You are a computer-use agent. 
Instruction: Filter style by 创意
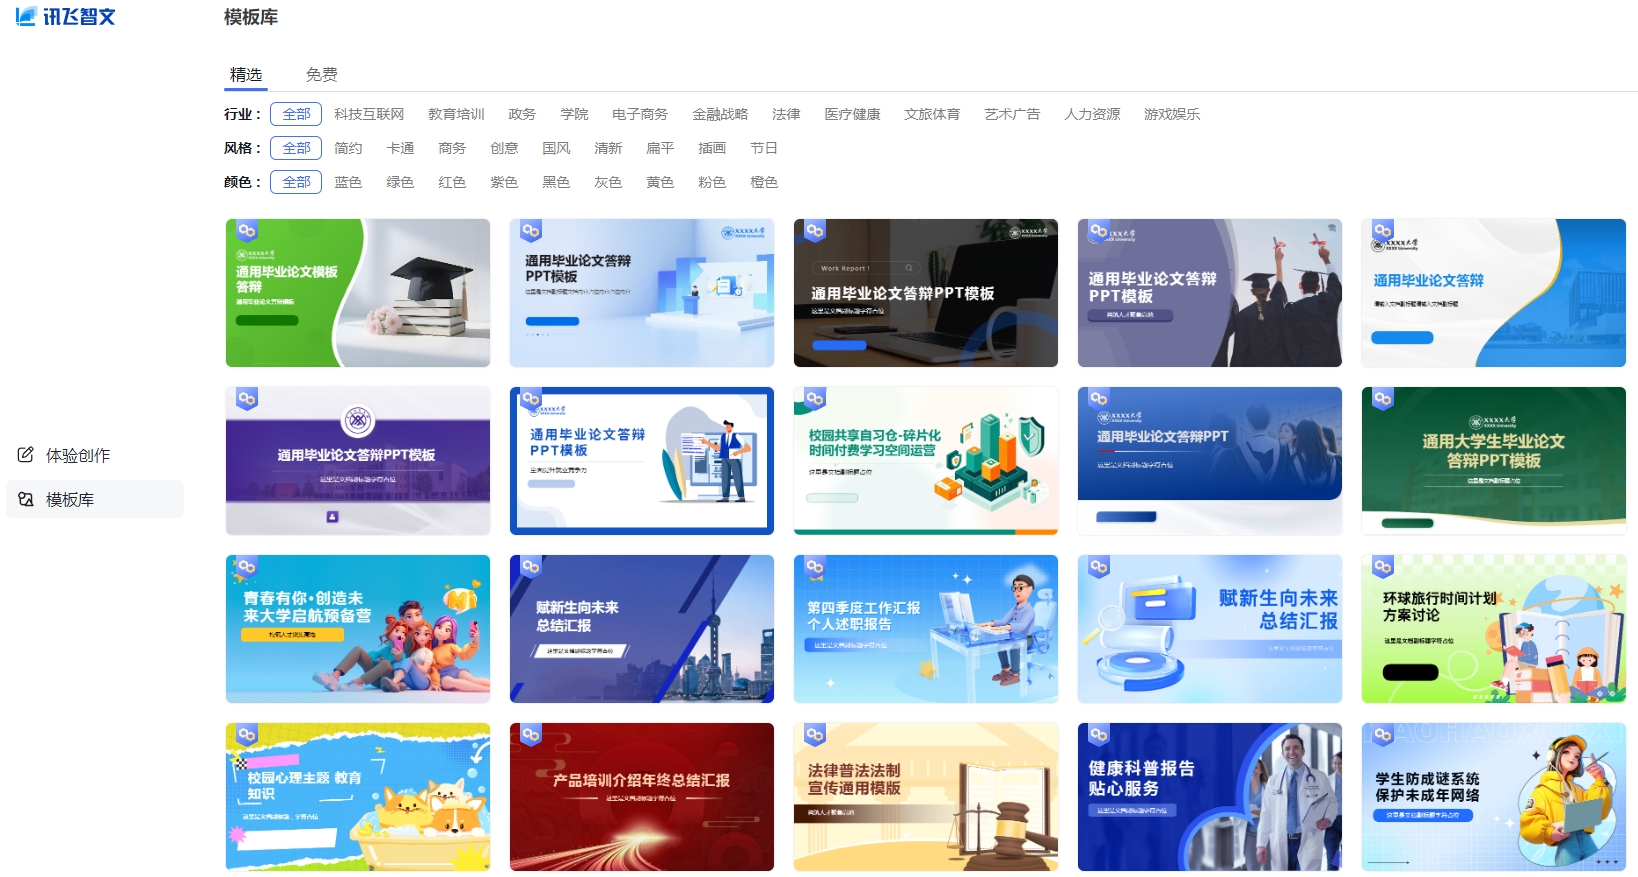504,148
